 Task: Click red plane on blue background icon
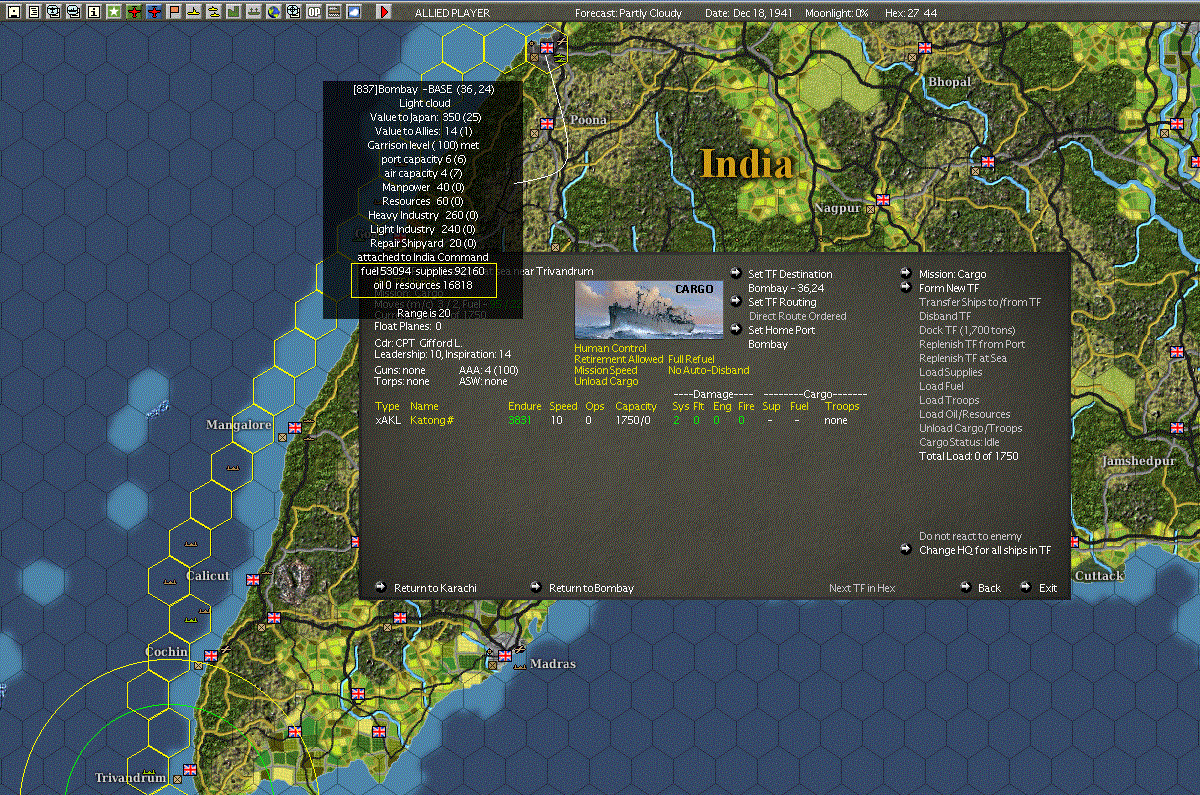pos(154,12)
